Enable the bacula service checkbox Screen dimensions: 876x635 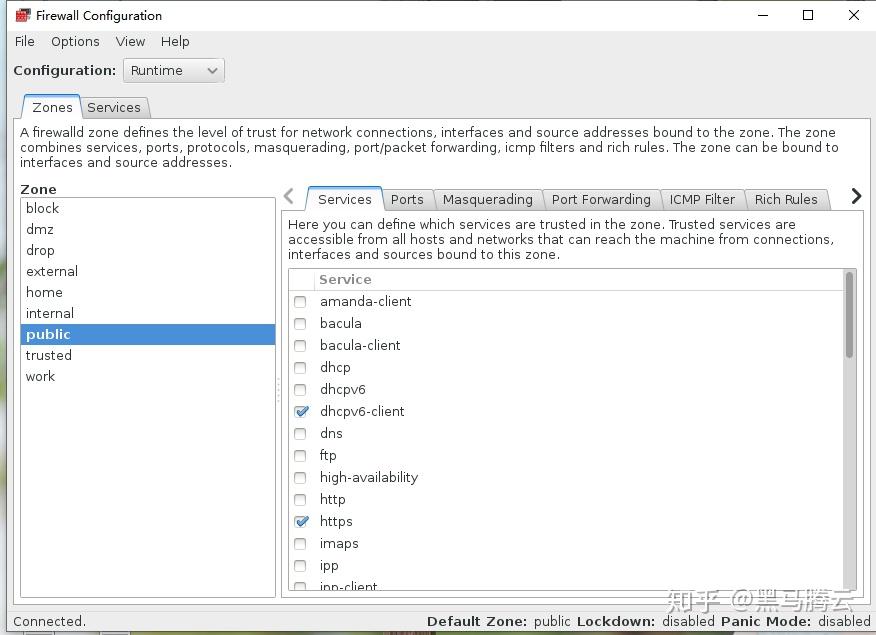click(301, 324)
